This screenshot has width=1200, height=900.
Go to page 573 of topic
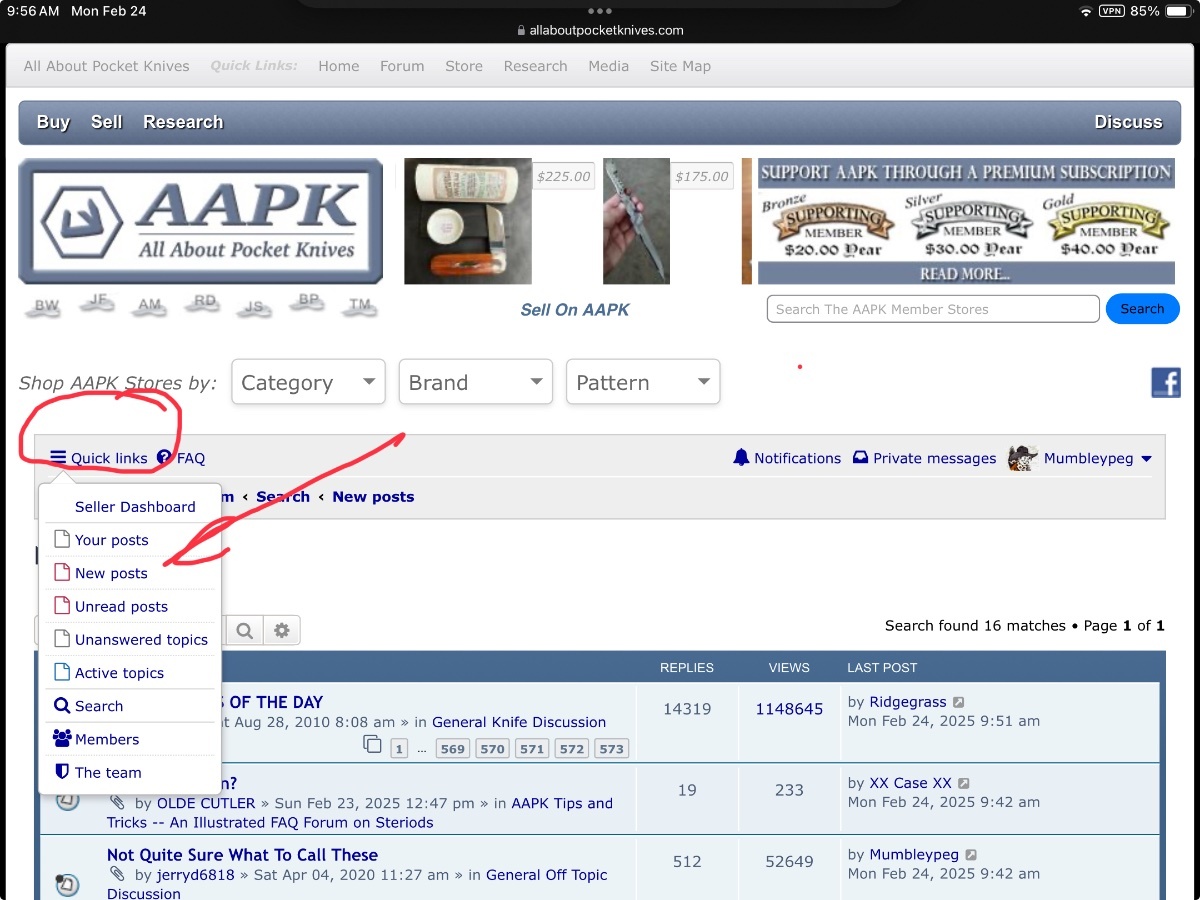[611, 749]
